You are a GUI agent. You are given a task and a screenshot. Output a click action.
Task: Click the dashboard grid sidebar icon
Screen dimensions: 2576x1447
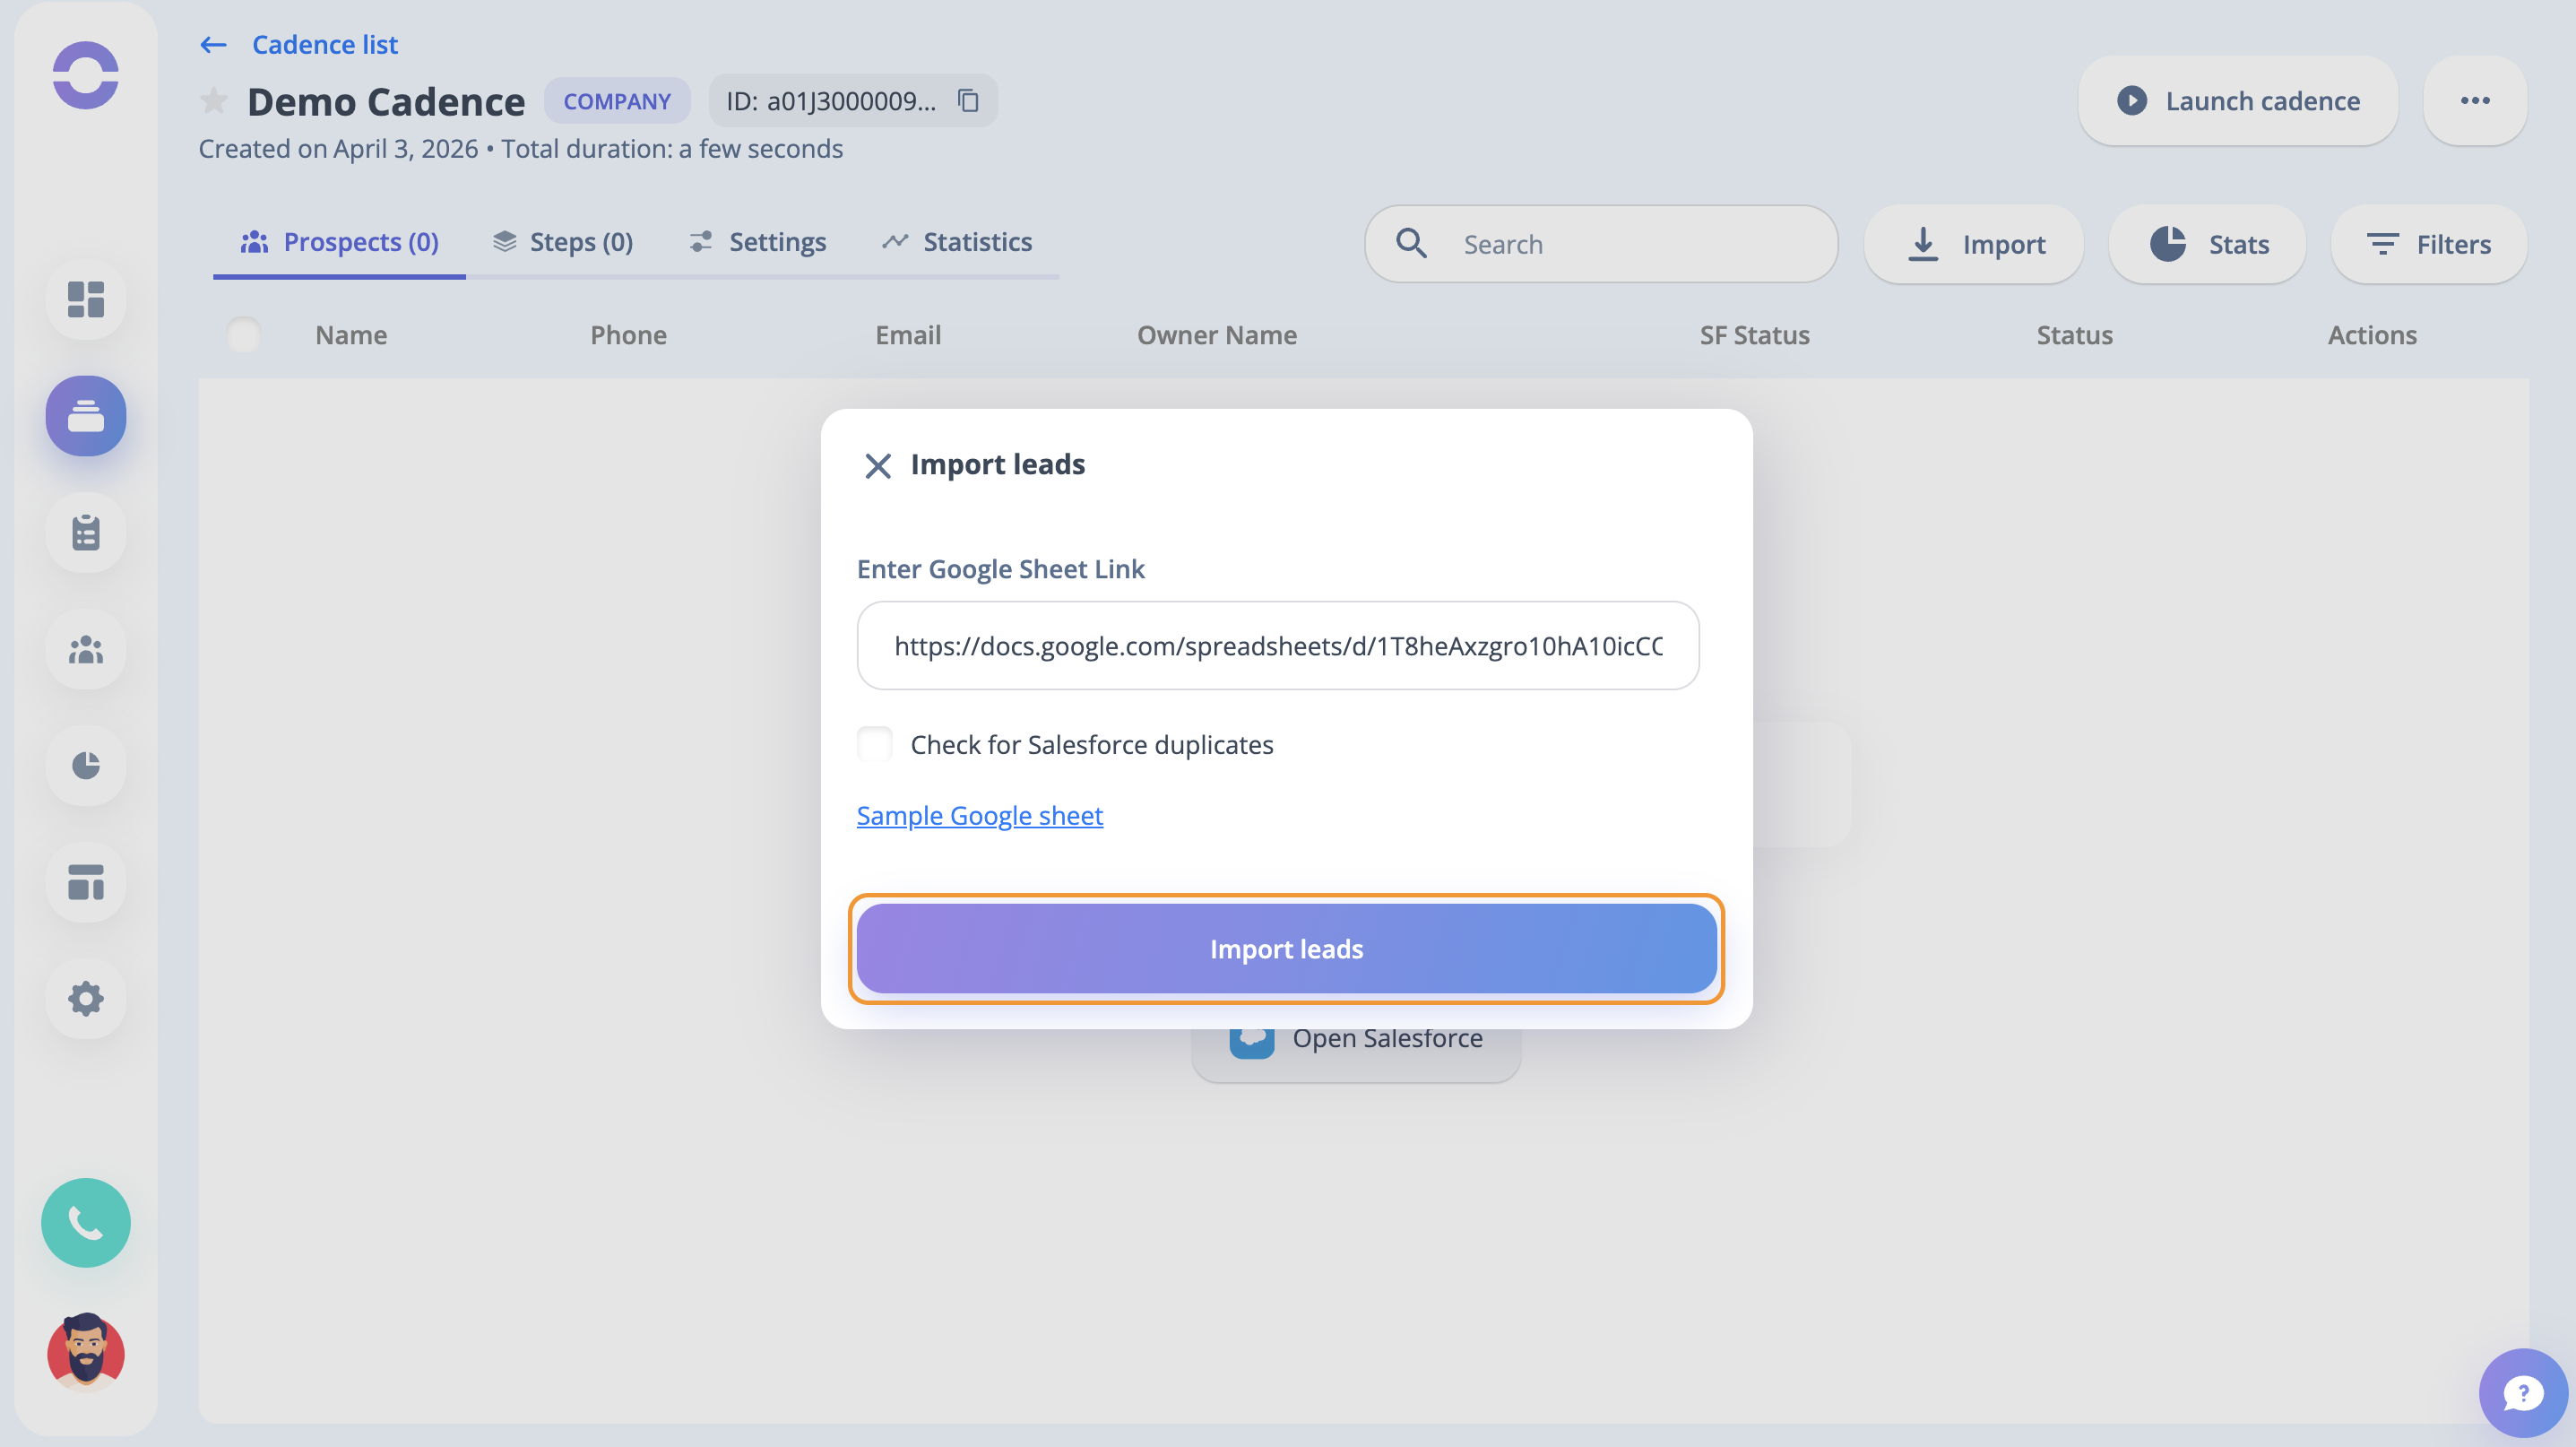[x=86, y=299]
